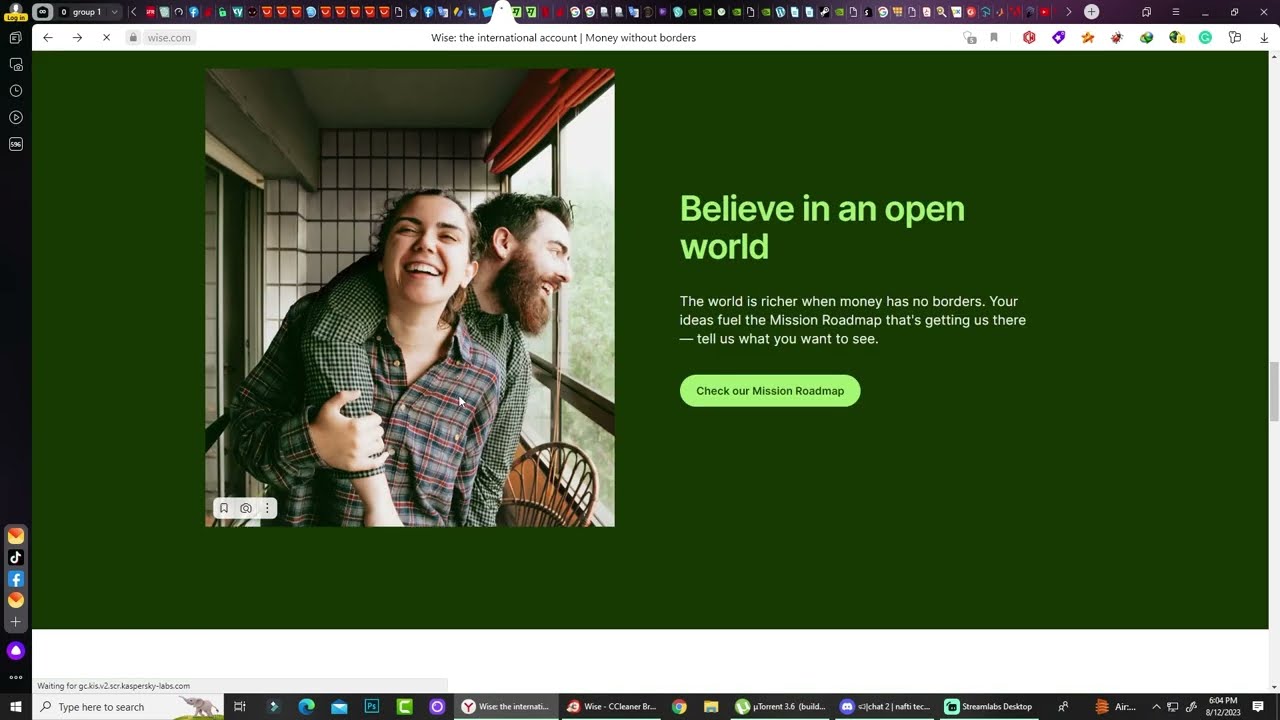Click the page vertical scrollbar thumb
This screenshot has width=1280, height=720.
(x=1274, y=392)
